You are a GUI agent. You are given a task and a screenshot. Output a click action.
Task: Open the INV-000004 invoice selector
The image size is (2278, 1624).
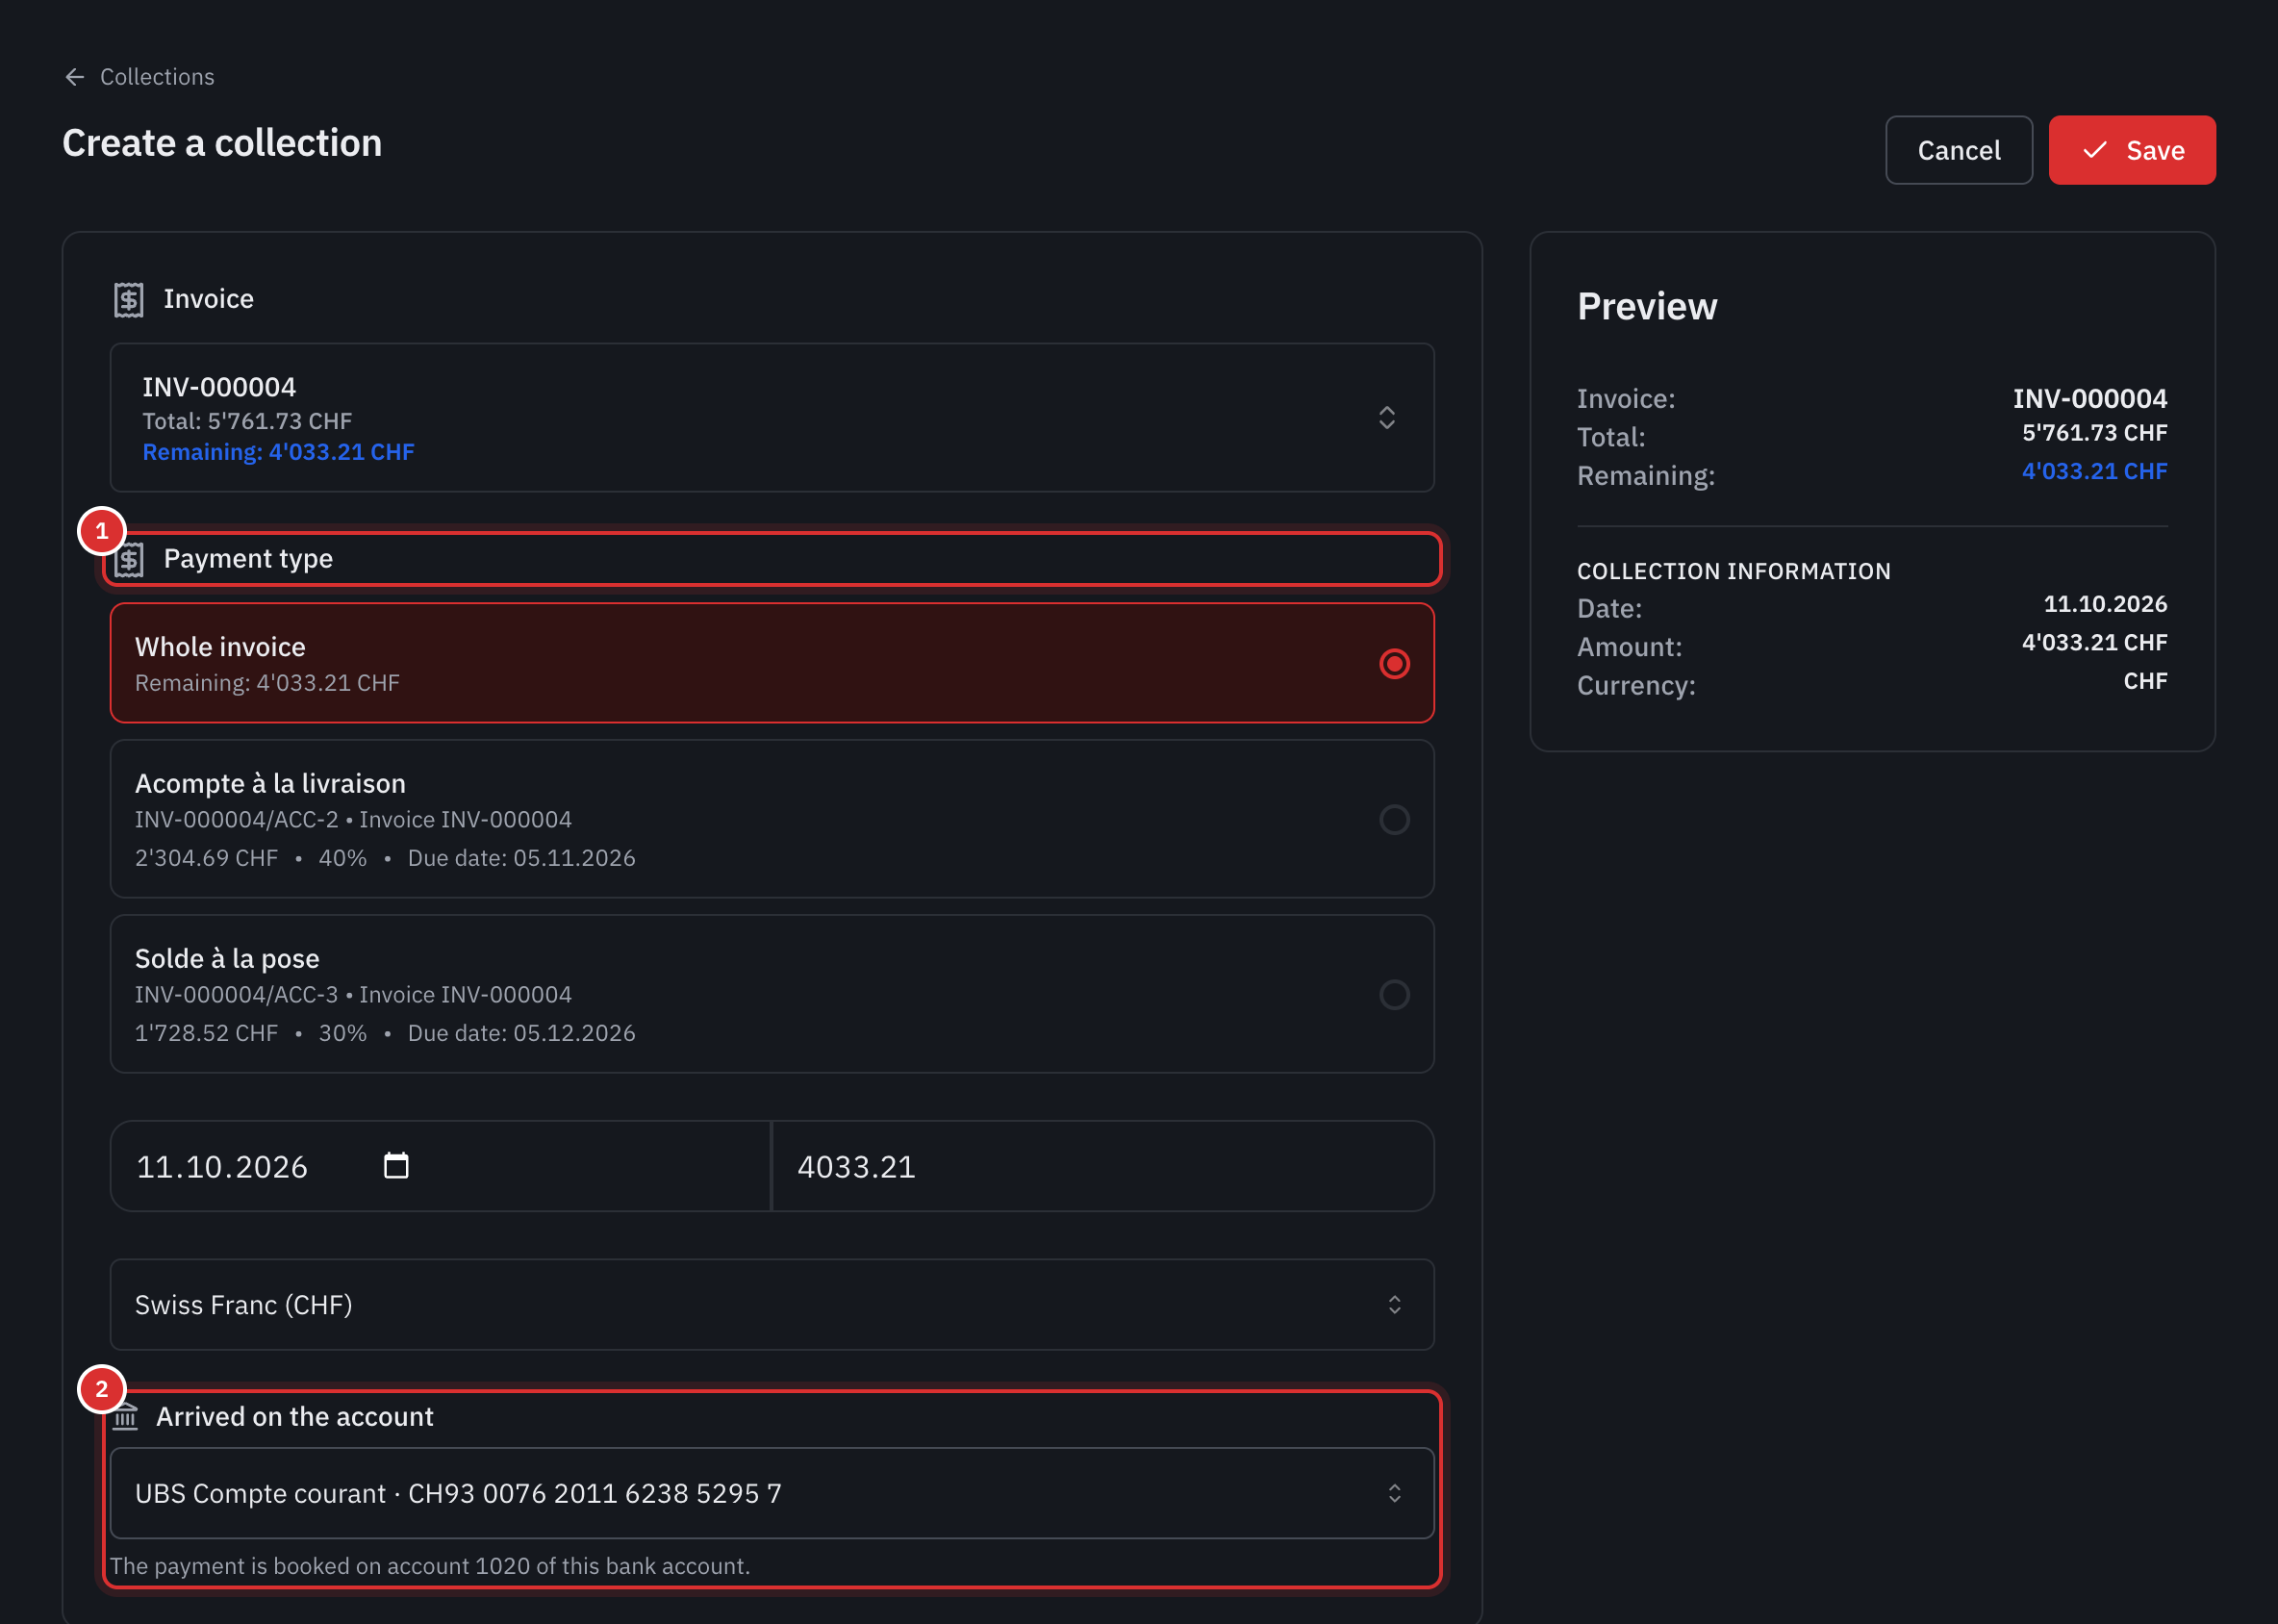click(x=772, y=418)
